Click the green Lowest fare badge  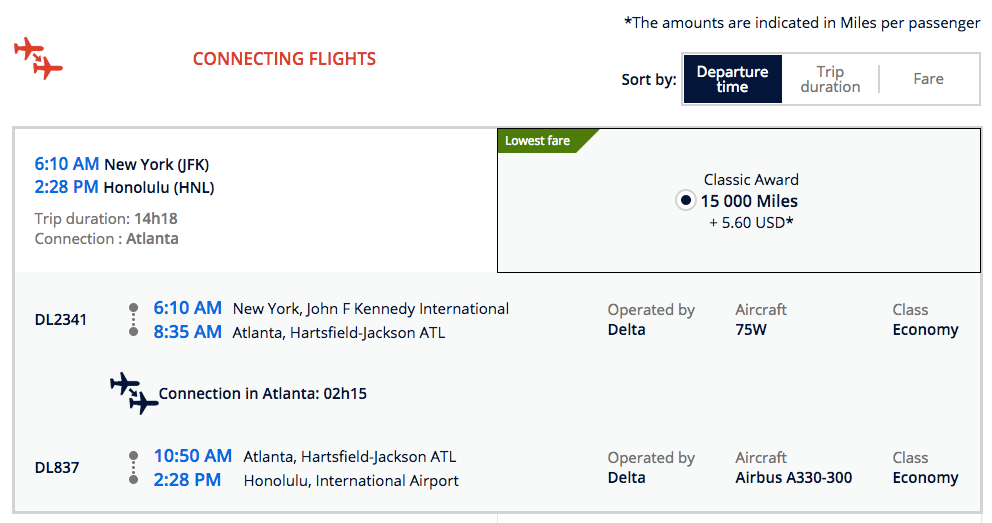(541, 141)
